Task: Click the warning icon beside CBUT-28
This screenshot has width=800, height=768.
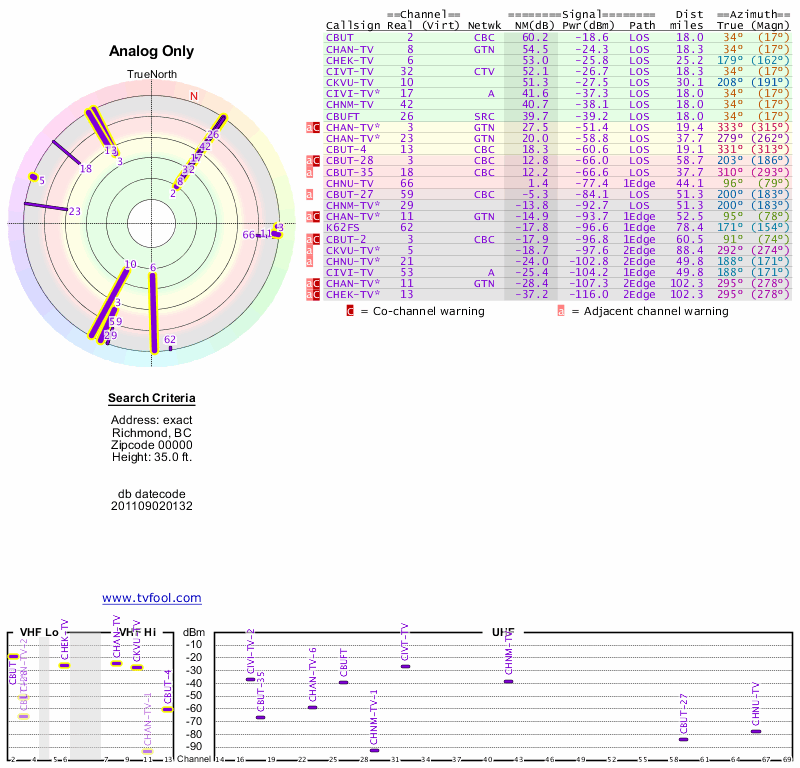Action: click(x=314, y=161)
